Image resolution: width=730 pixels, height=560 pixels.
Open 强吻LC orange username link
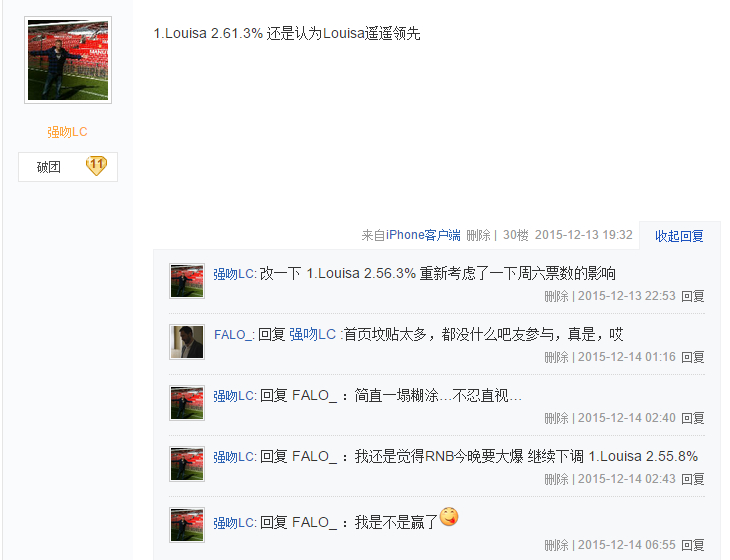tap(68, 132)
